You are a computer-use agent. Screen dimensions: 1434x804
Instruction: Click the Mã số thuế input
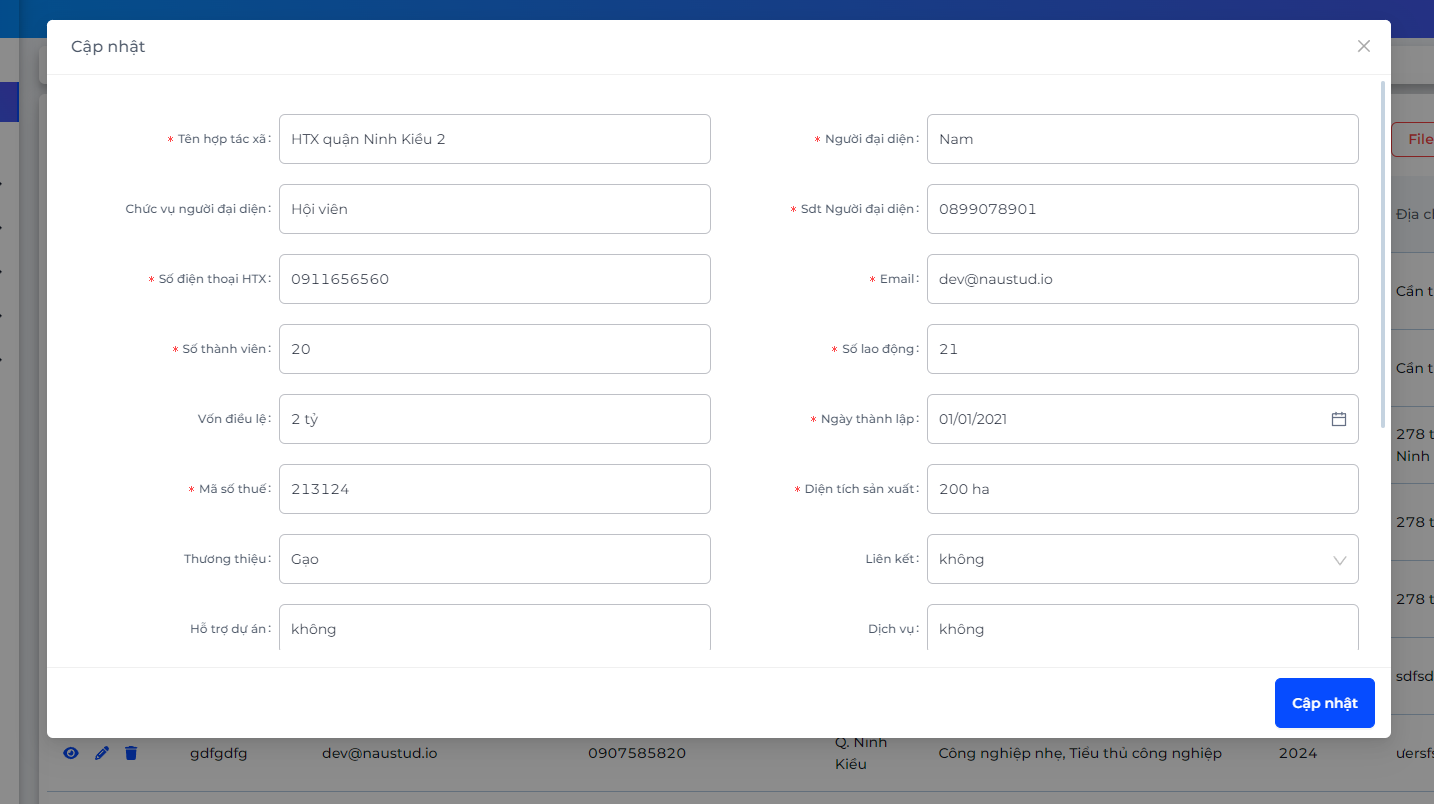[495, 489]
